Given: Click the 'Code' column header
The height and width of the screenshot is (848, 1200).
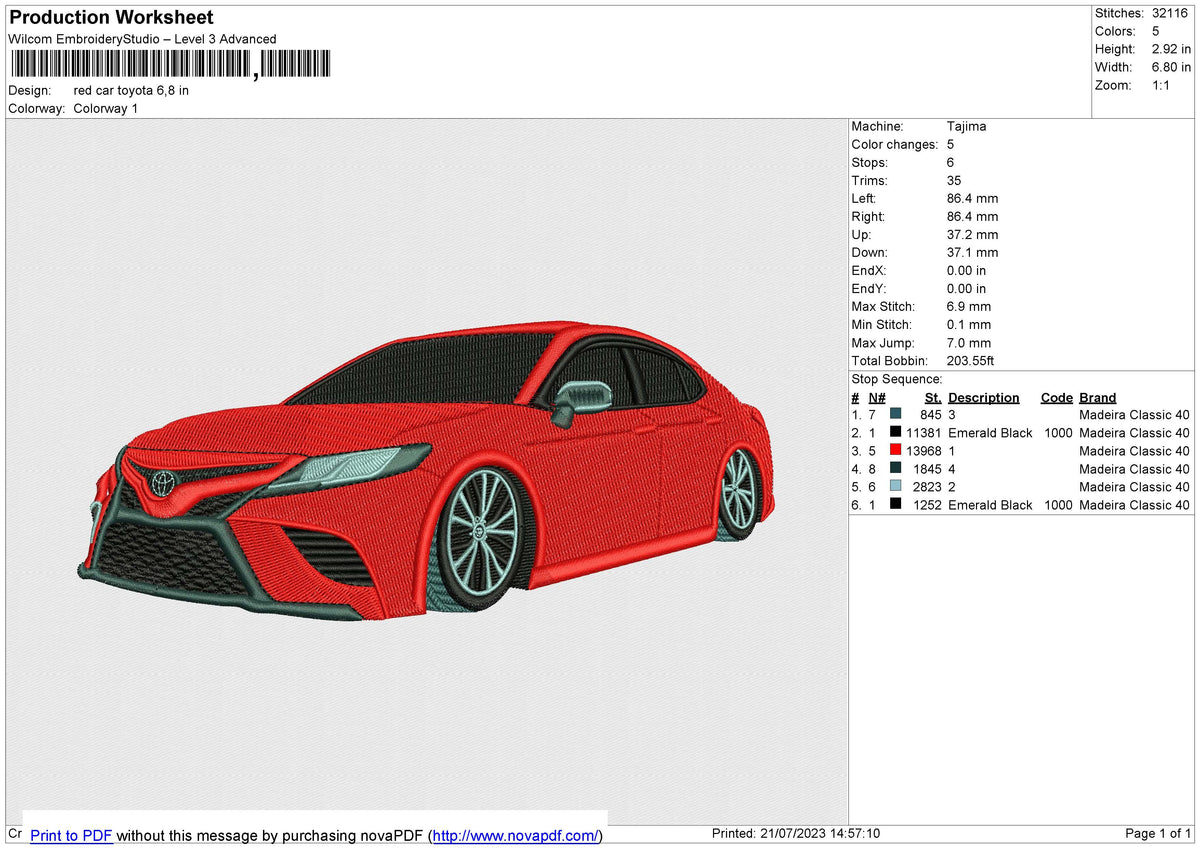Looking at the screenshot, I should click(x=1056, y=397).
